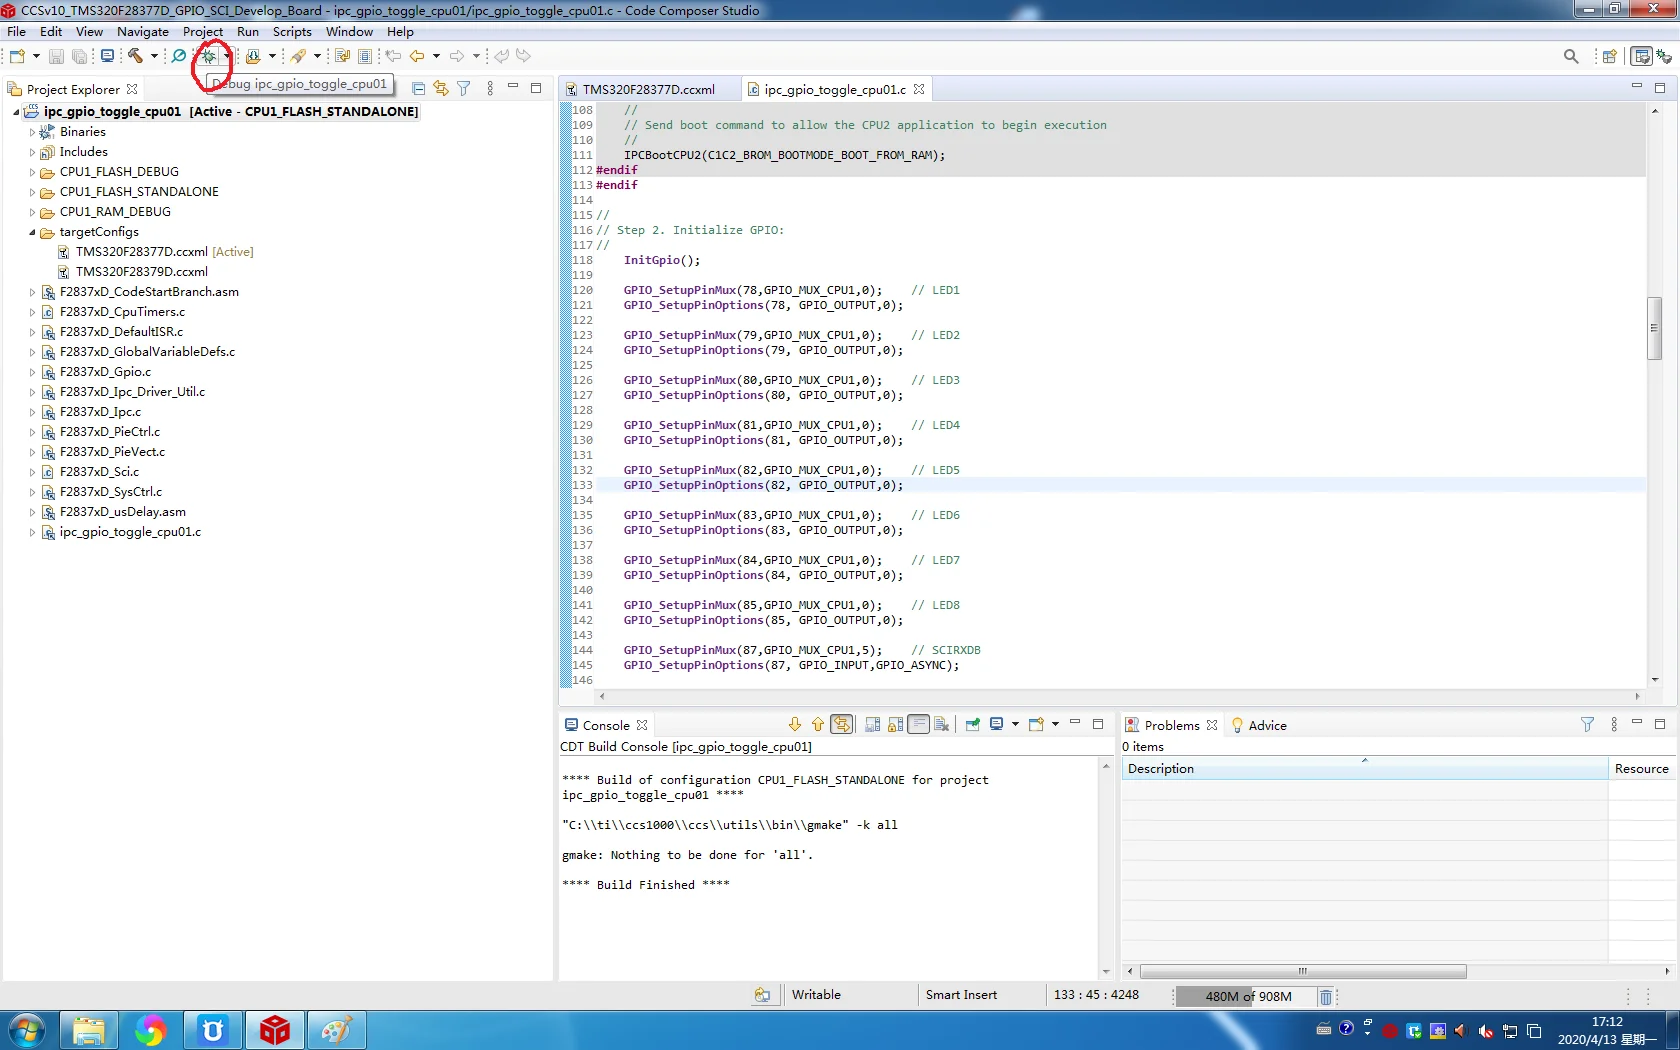Click the Build hammer icon
This screenshot has height=1050, width=1680.
coord(135,56)
